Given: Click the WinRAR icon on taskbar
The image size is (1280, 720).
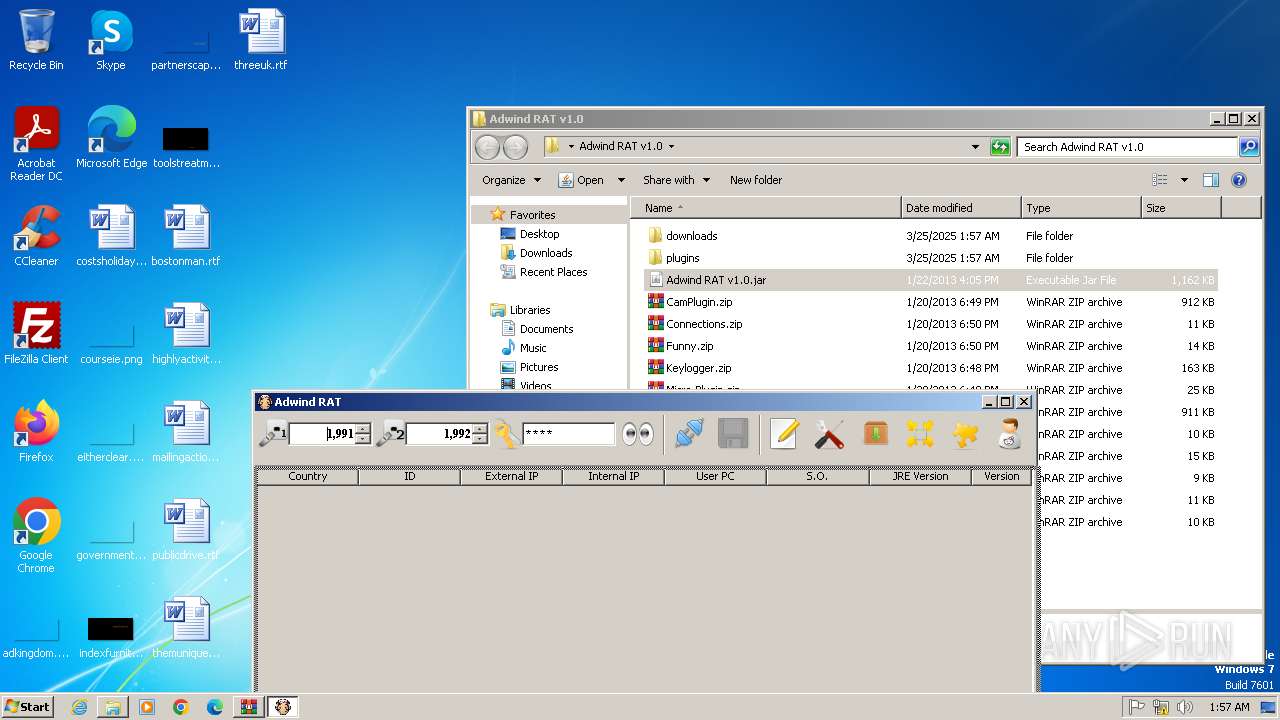Looking at the screenshot, I should pos(248,707).
